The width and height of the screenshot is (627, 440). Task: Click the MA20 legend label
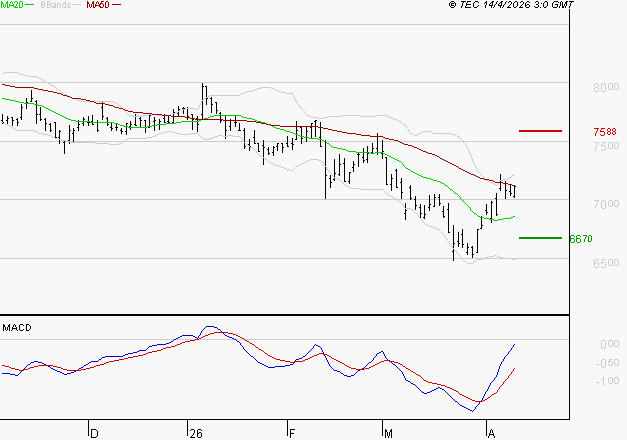tap(12, 5)
